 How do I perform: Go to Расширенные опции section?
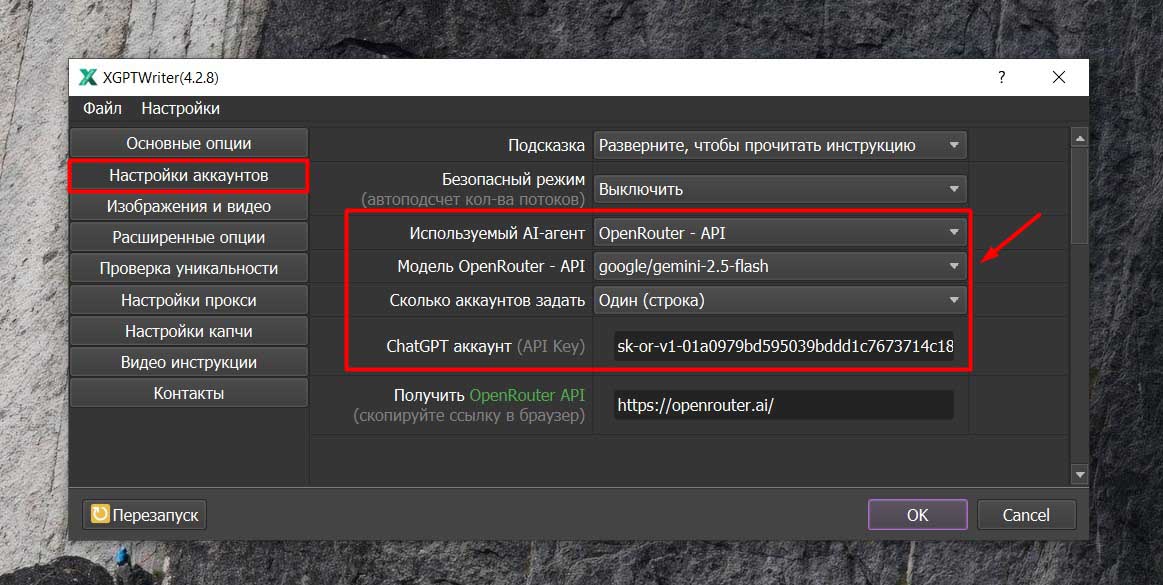tap(188, 237)
